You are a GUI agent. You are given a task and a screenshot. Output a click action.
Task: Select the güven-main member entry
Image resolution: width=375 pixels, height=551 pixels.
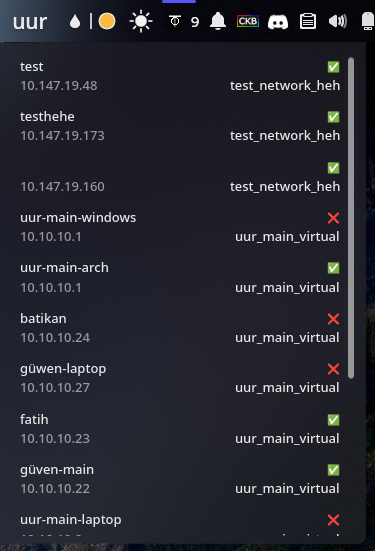coord(180,479)
